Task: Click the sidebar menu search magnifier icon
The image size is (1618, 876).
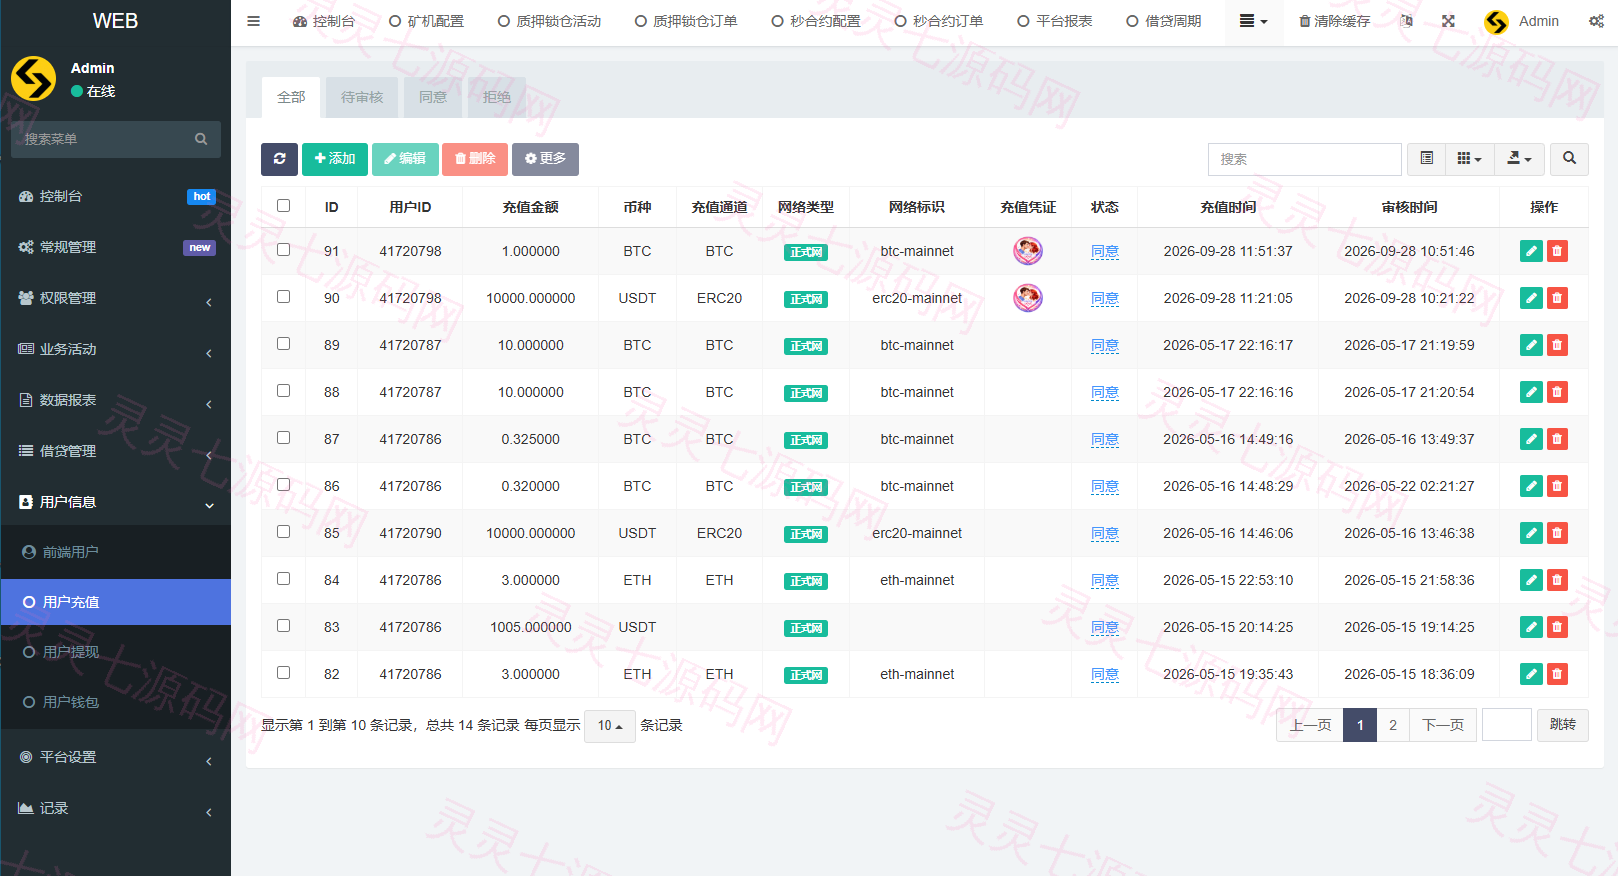Action: [x=201, y=139]
